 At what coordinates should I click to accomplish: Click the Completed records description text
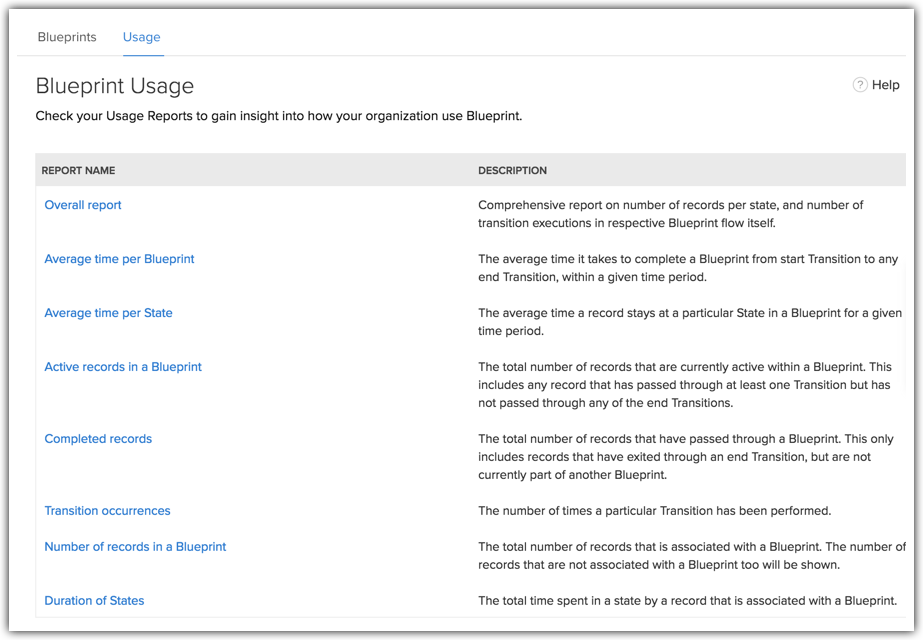[685, 457]
